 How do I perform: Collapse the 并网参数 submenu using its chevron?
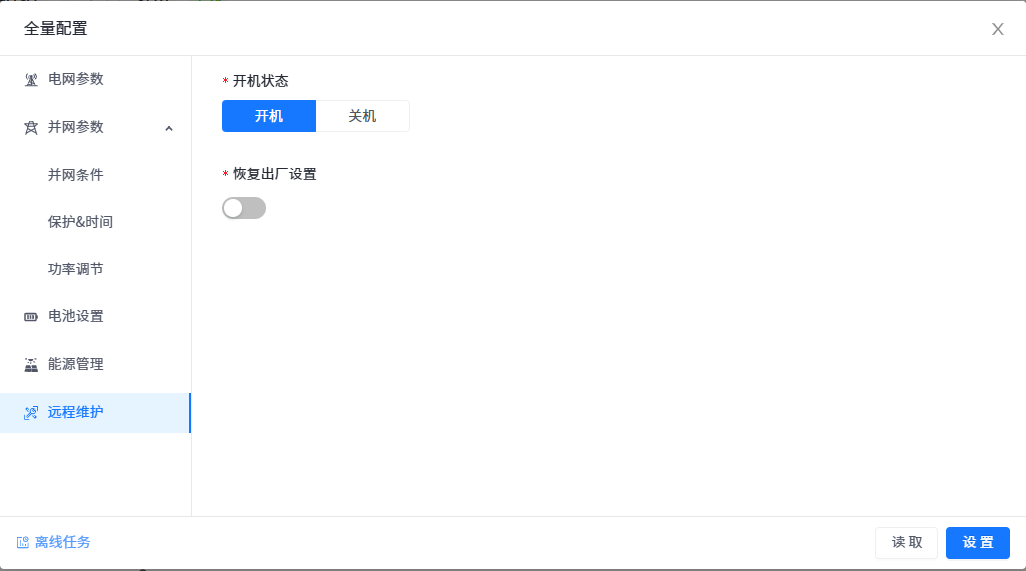pos(169,128)
